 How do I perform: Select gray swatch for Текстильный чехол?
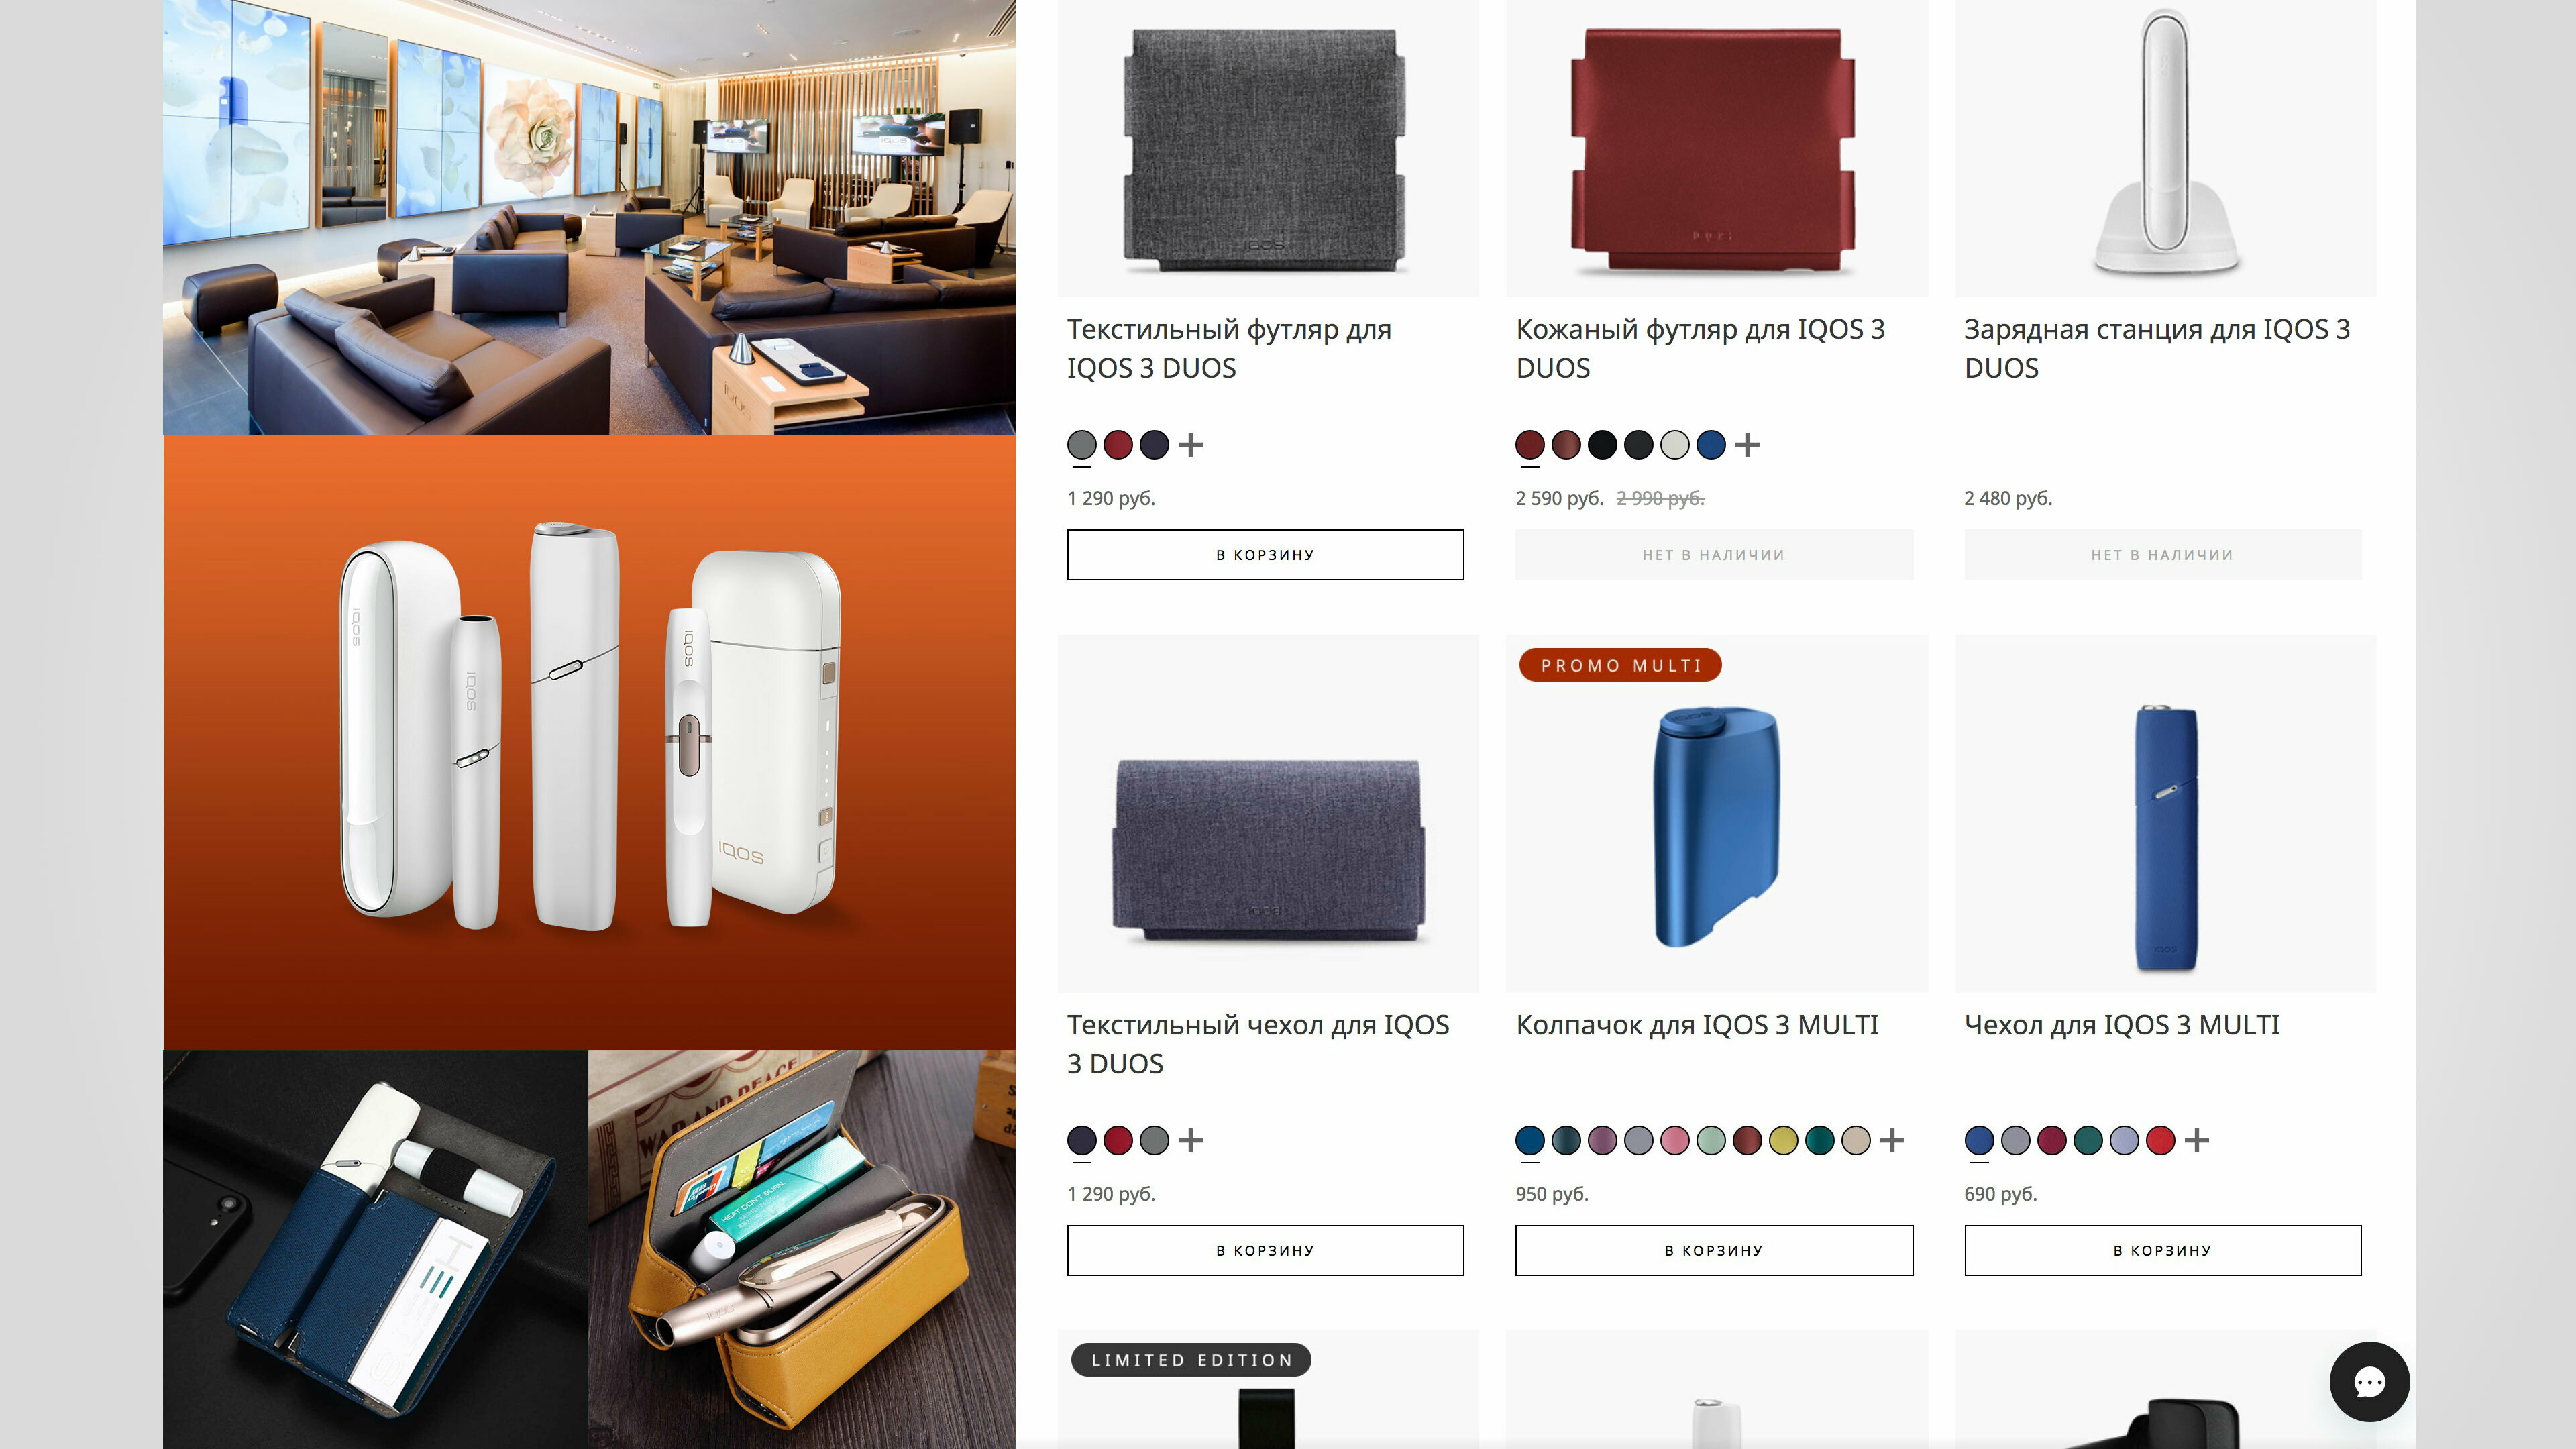point(1154,1140)
